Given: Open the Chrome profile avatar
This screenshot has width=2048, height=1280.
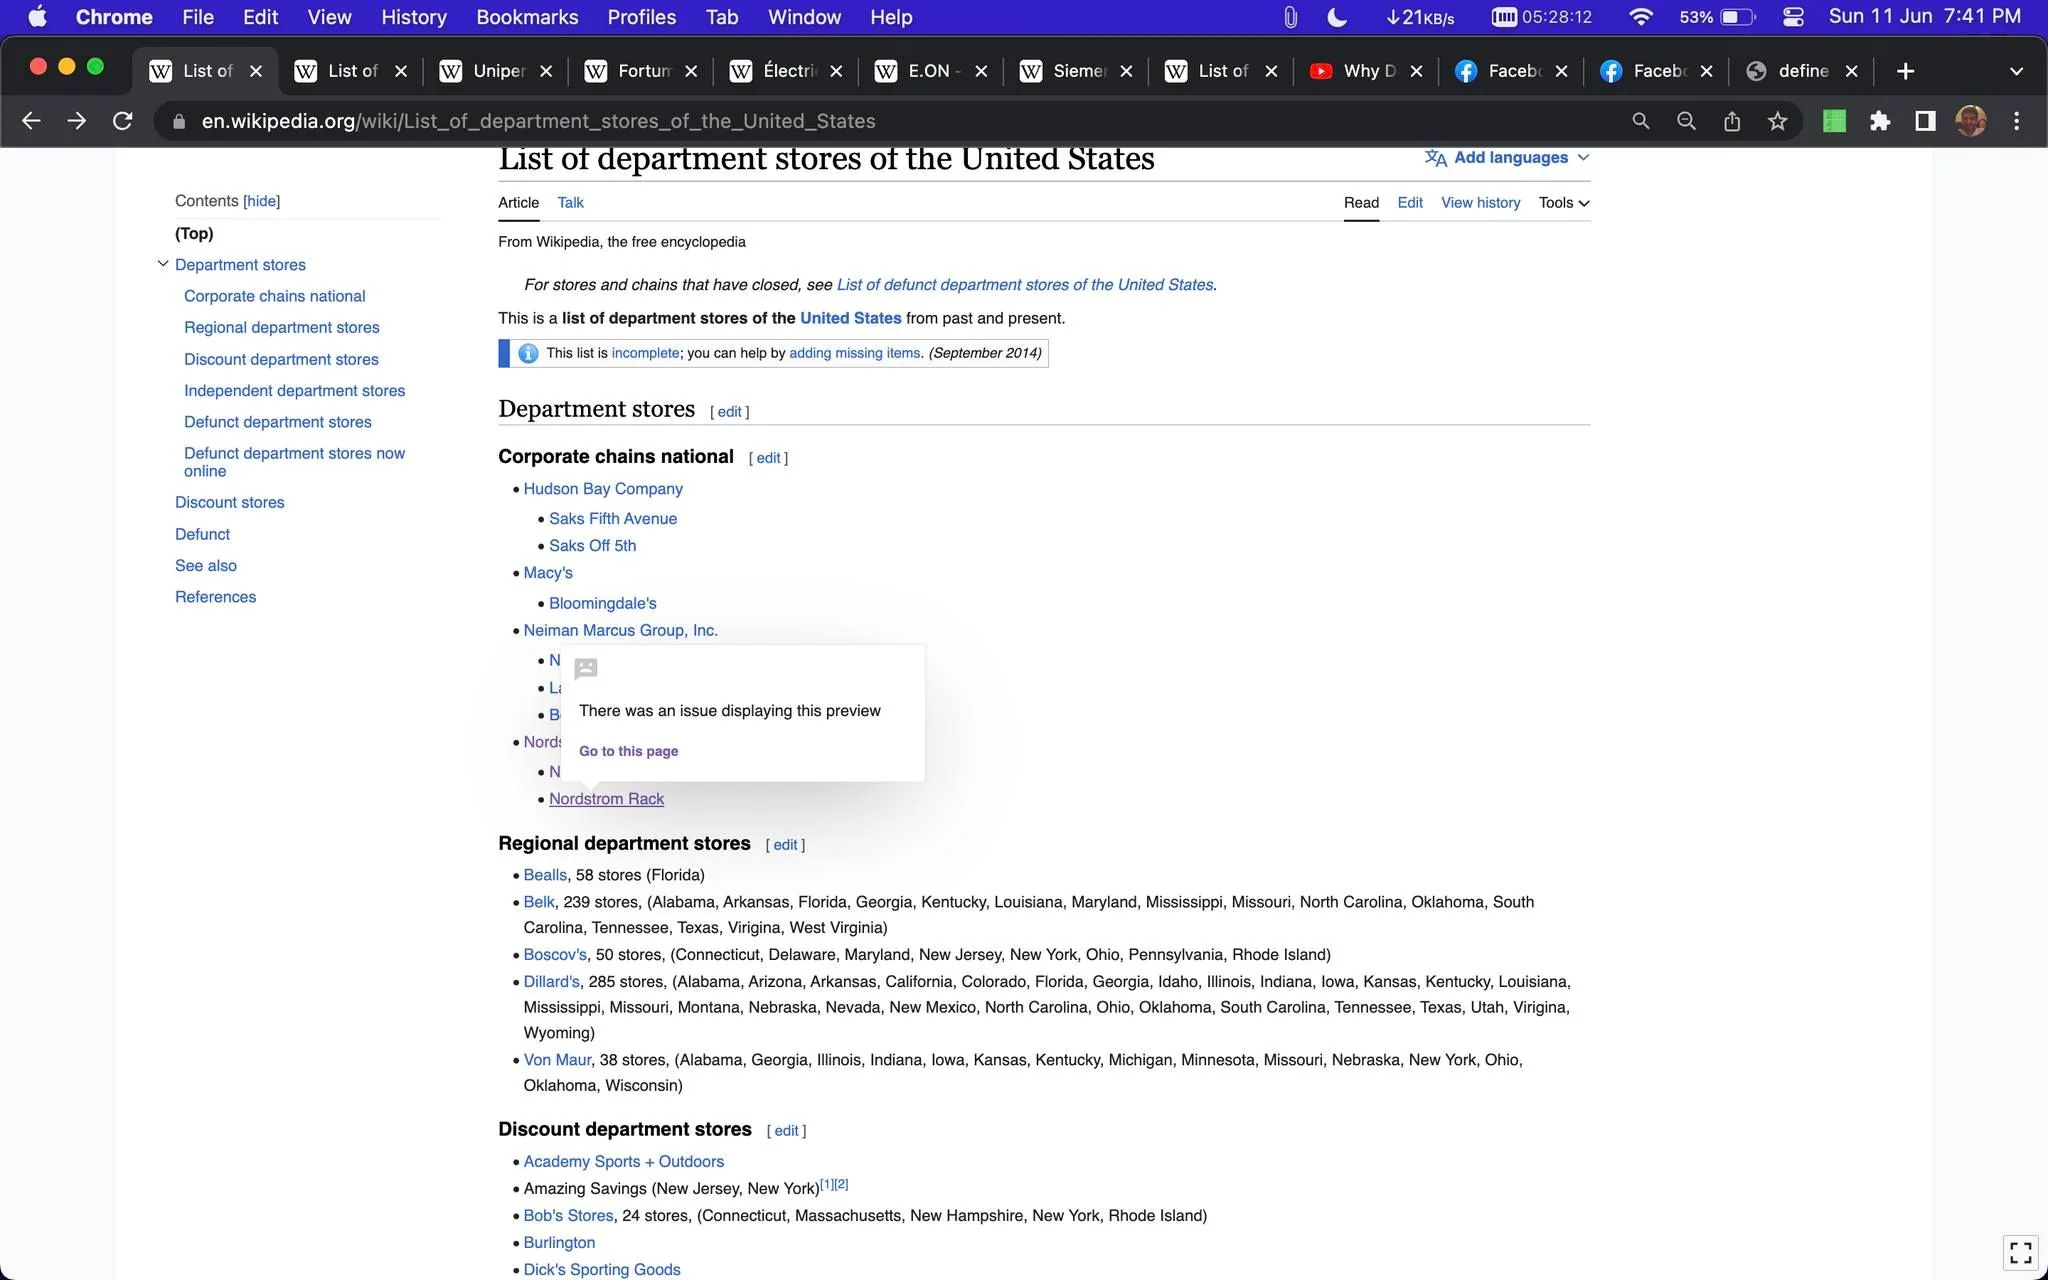Looking at the screenshot, I should pyautogui.click(x=1971, y=121).
